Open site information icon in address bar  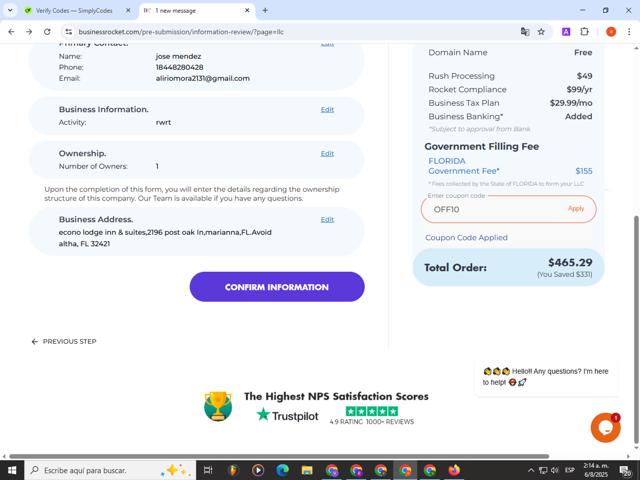(69, 32)
